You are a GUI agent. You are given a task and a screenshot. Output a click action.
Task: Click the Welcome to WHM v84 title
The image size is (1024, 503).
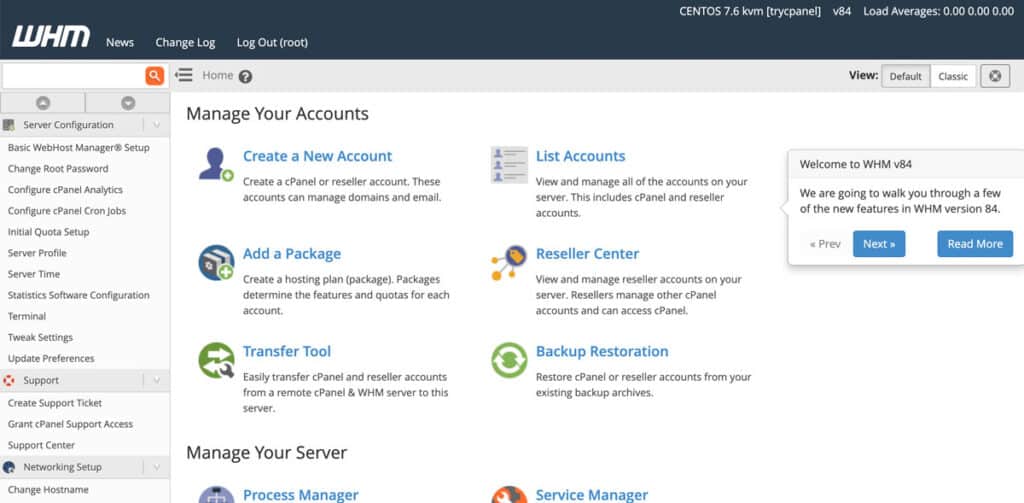tap(856, 164)
